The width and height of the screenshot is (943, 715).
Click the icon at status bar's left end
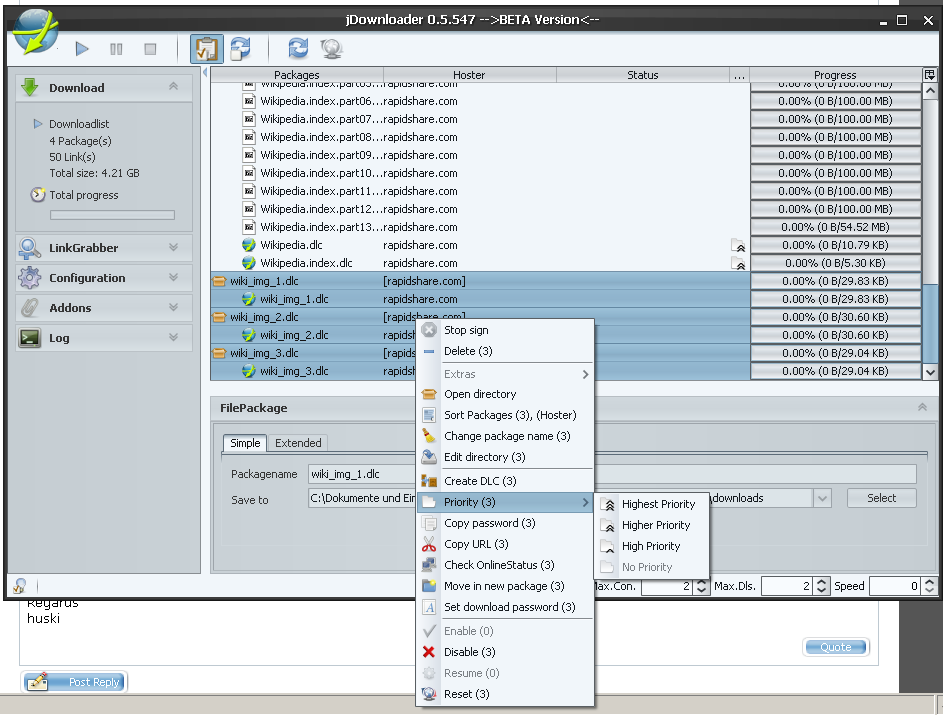19,586
